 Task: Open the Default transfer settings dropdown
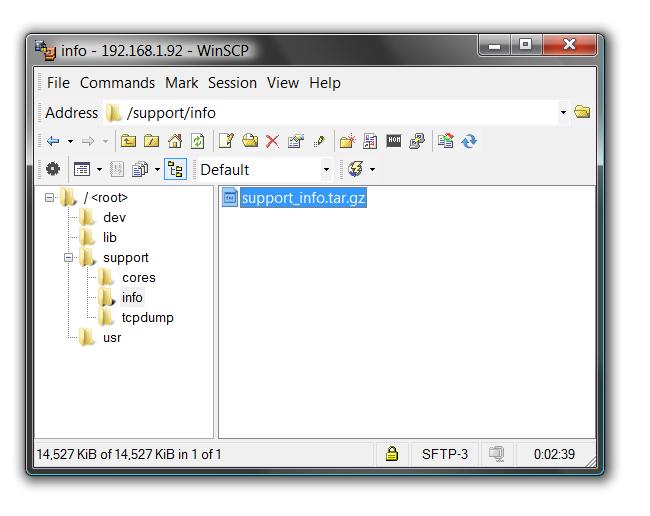pos(326,170)
